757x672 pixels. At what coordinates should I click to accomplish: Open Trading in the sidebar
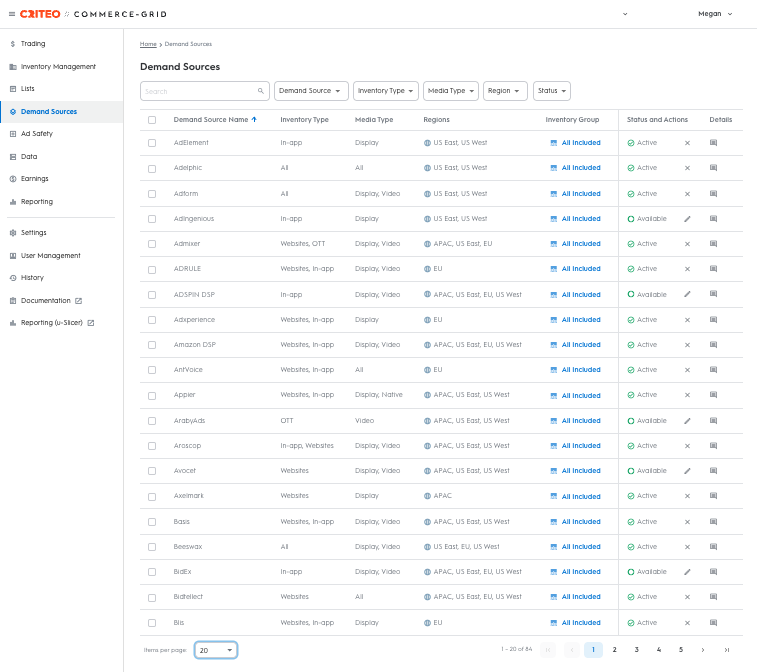(33, 43)
